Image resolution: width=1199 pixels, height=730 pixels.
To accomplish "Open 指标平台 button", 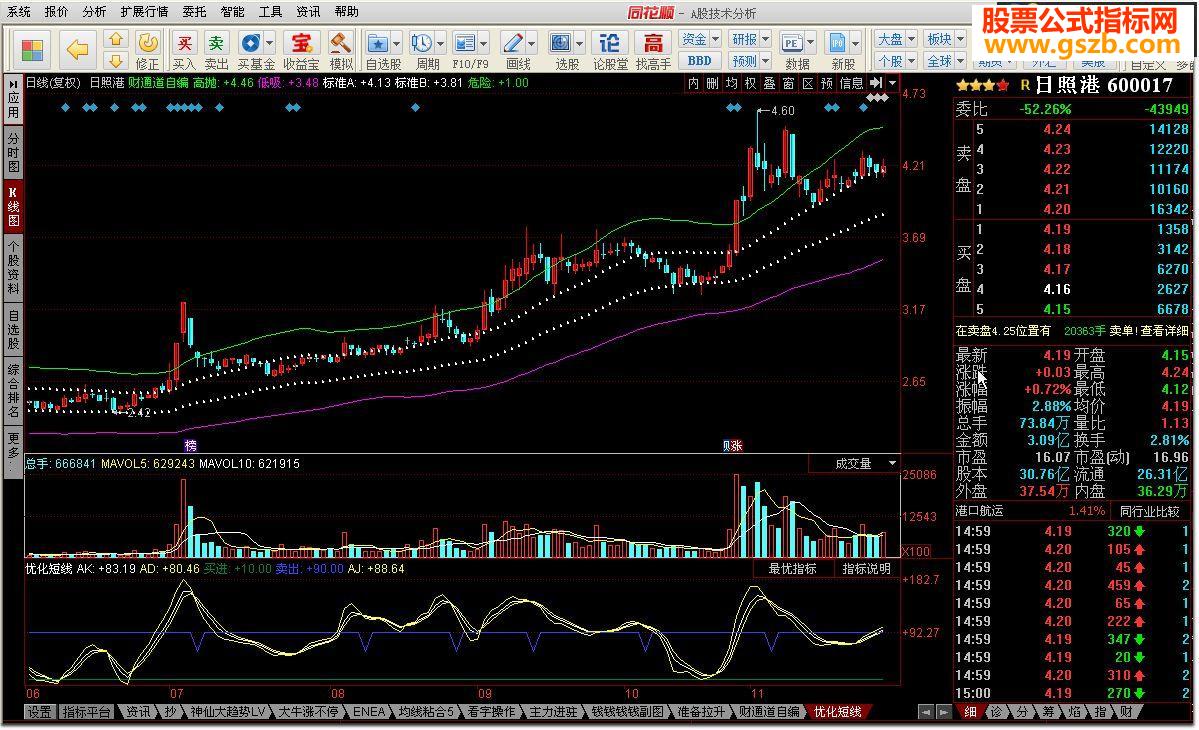I will [x=86, y=712].
